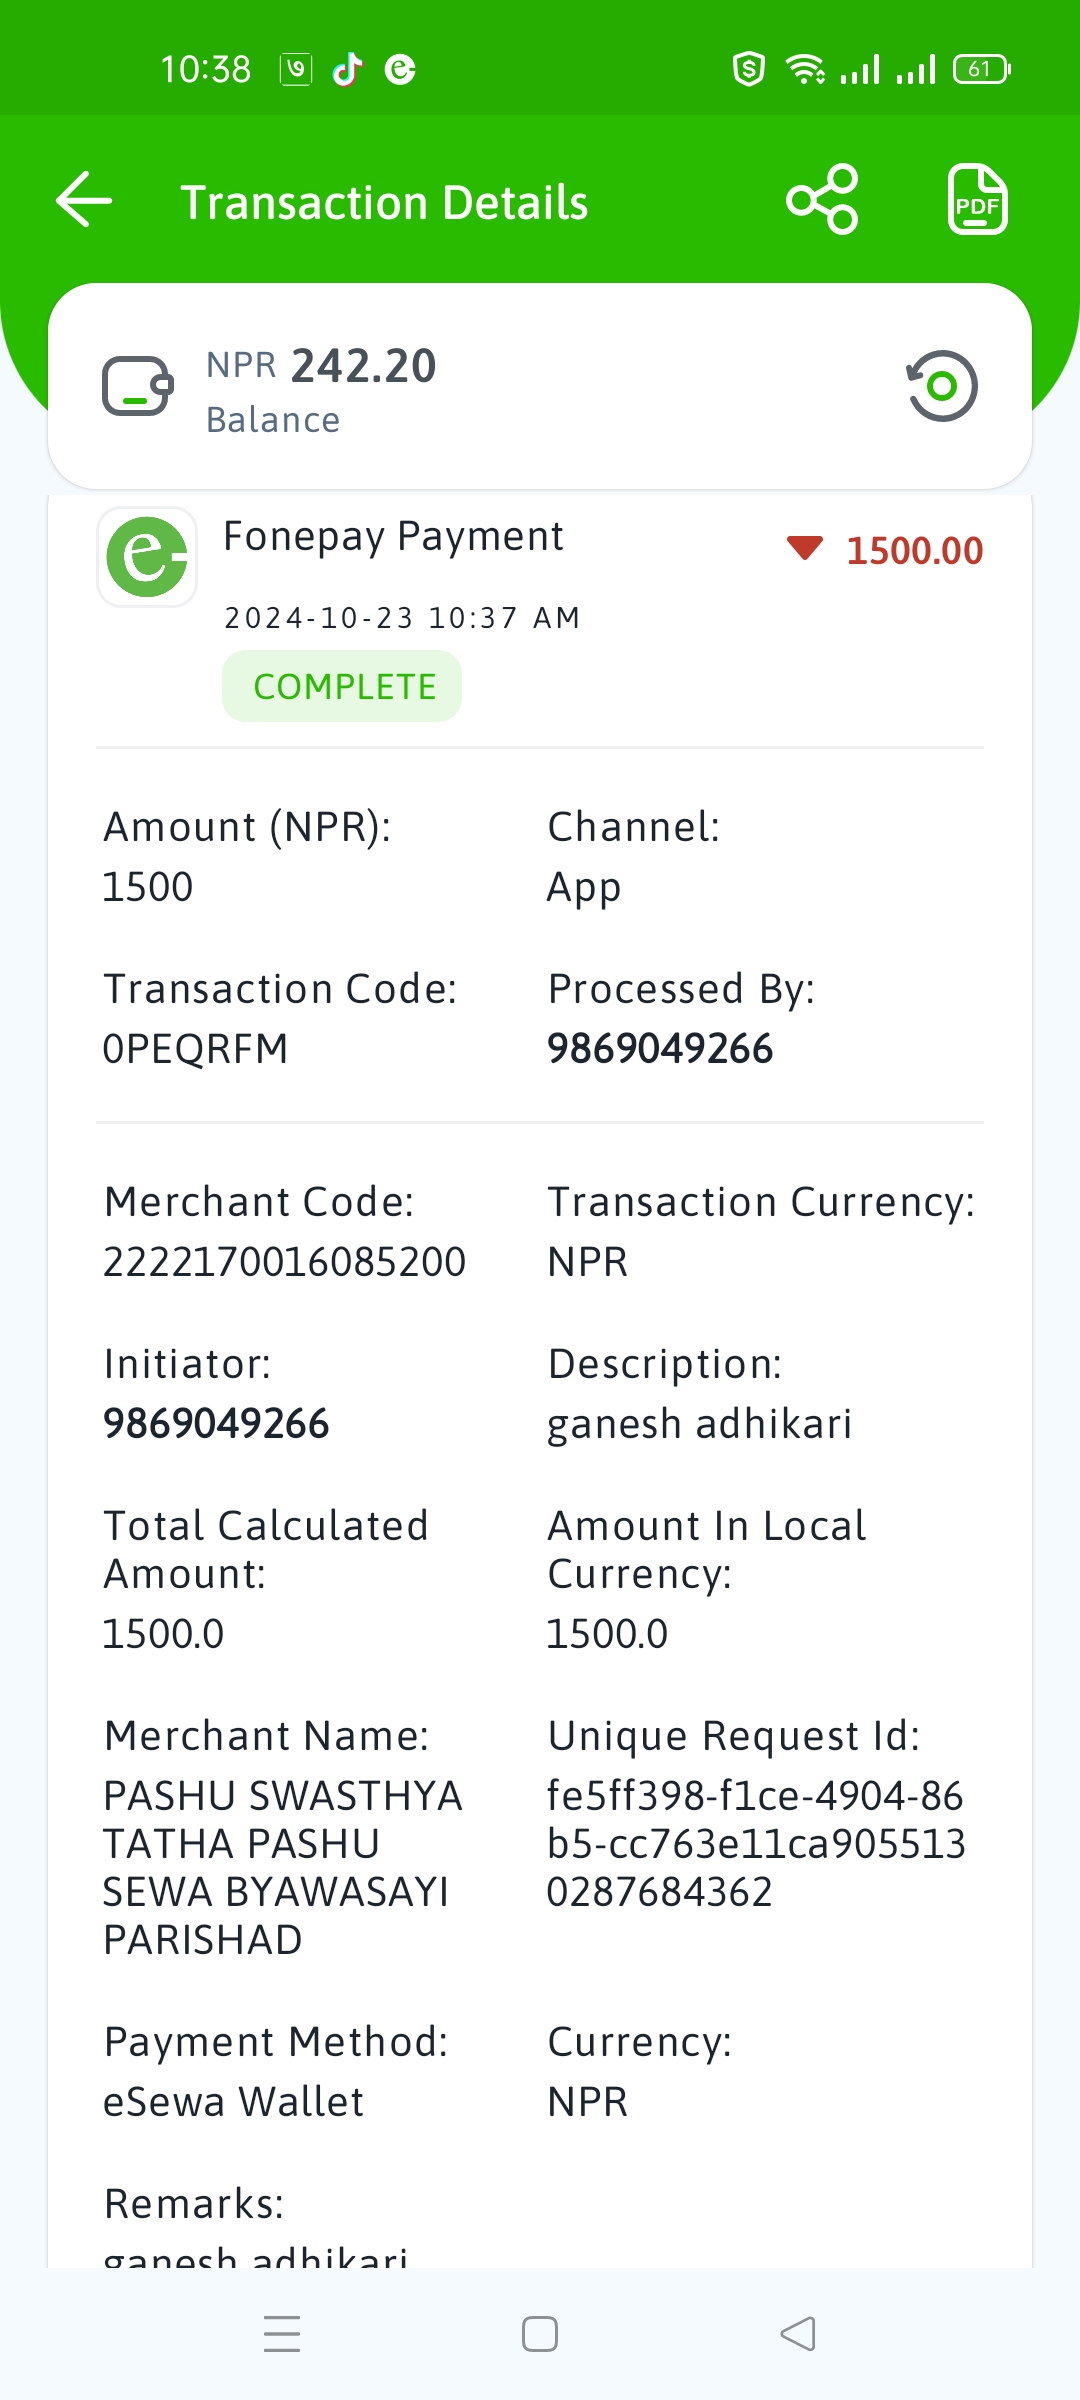Viewport: 1080px width, 2400px height.
Task: Tap the red down arrow indicator
Action: [x=804, y=548]
